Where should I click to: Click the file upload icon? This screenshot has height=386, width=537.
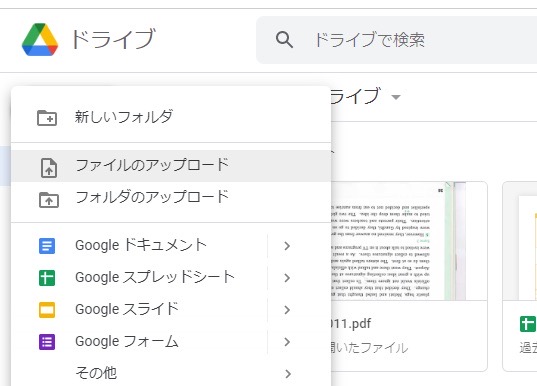(49, 168)
